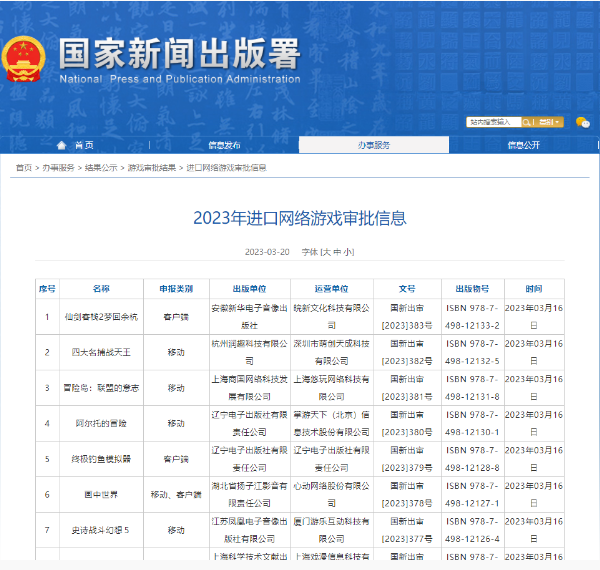Click operator 厦门游乐互动科技有限公司
This screenshot has height=570, width=600.
[x=331, y=530]
